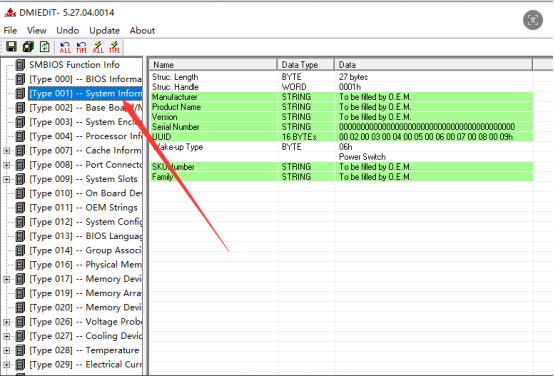554x377 pixels.
Task: Click the Family row data value
Action: tap(375, 177)
